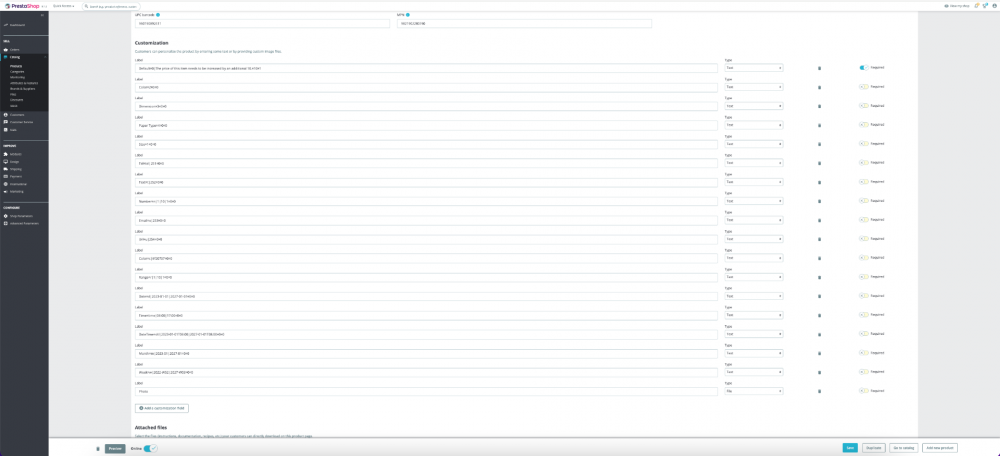This screenshot has width=1000, height=456.
Task: Select Attributes & Features submenu item
Action: pos(24,83)
